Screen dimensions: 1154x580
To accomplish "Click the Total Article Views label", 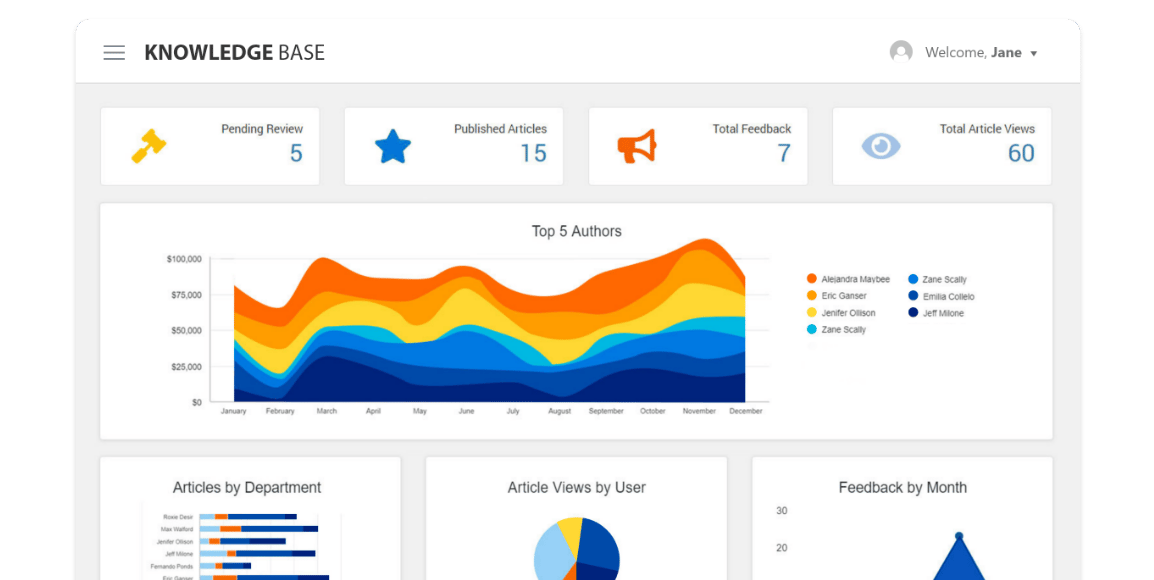I will (987, 129).
